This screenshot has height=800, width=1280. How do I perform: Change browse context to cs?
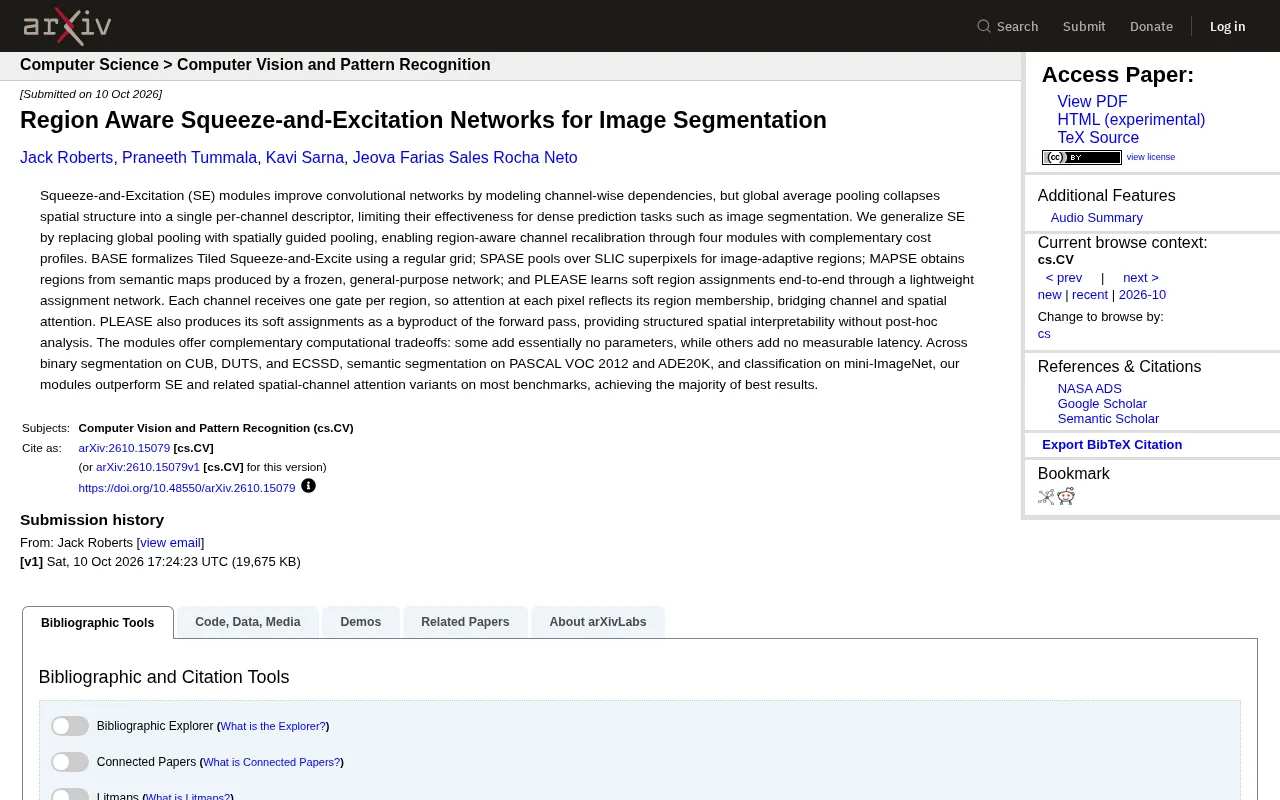pyautogui.click(x=1044, y=334)
